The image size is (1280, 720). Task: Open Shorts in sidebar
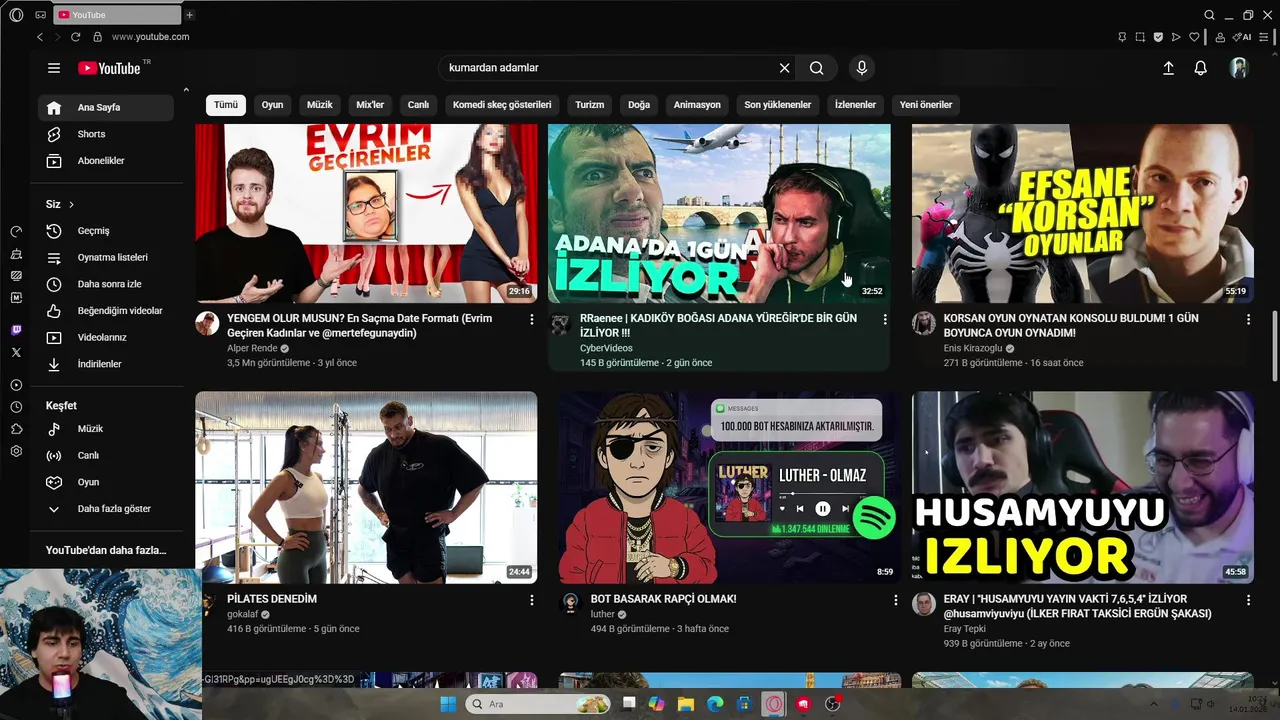coord(105,134)
